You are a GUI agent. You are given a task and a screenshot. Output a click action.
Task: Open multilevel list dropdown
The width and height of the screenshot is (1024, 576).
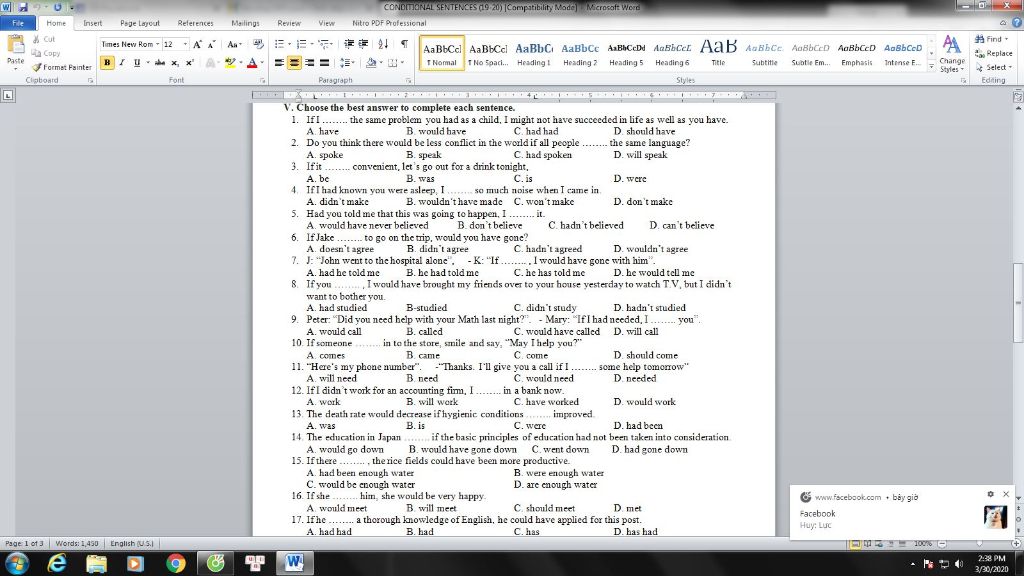[325, 44]
